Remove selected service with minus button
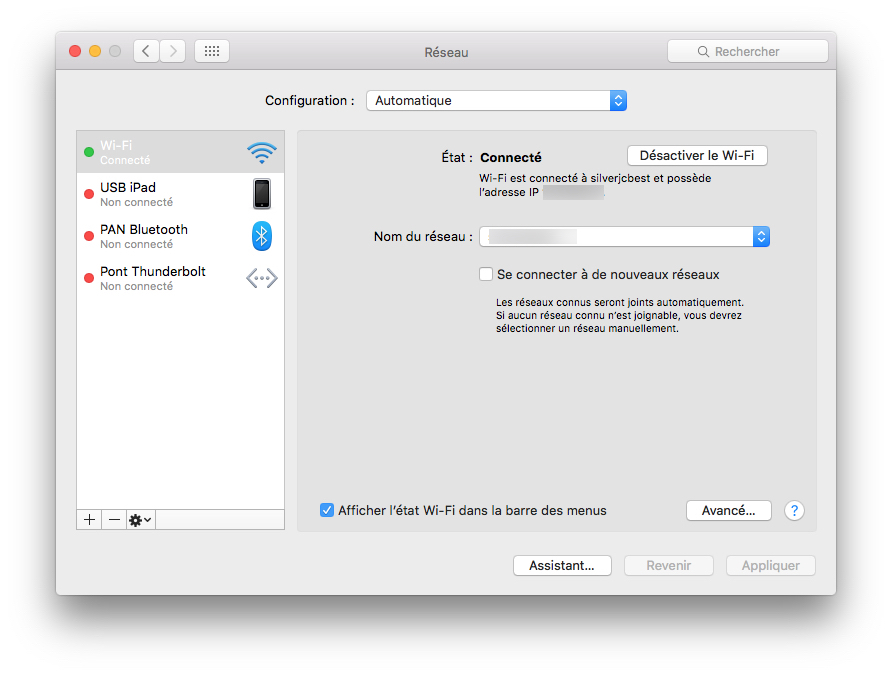Screen dimensions: 892x675 (x=114, y=520)
